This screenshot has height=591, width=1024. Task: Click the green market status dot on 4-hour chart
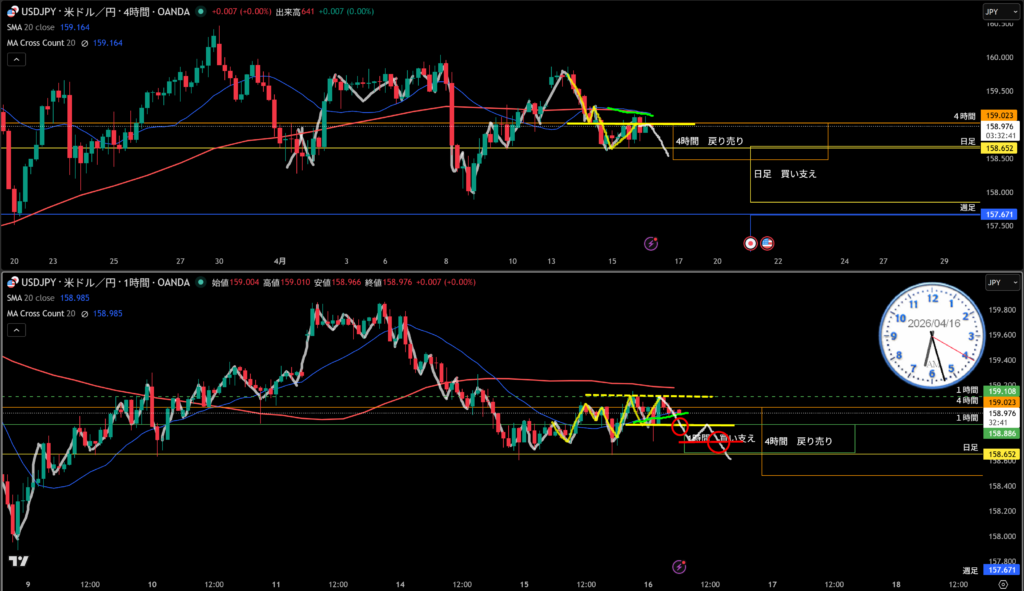[x=201, y=11]
